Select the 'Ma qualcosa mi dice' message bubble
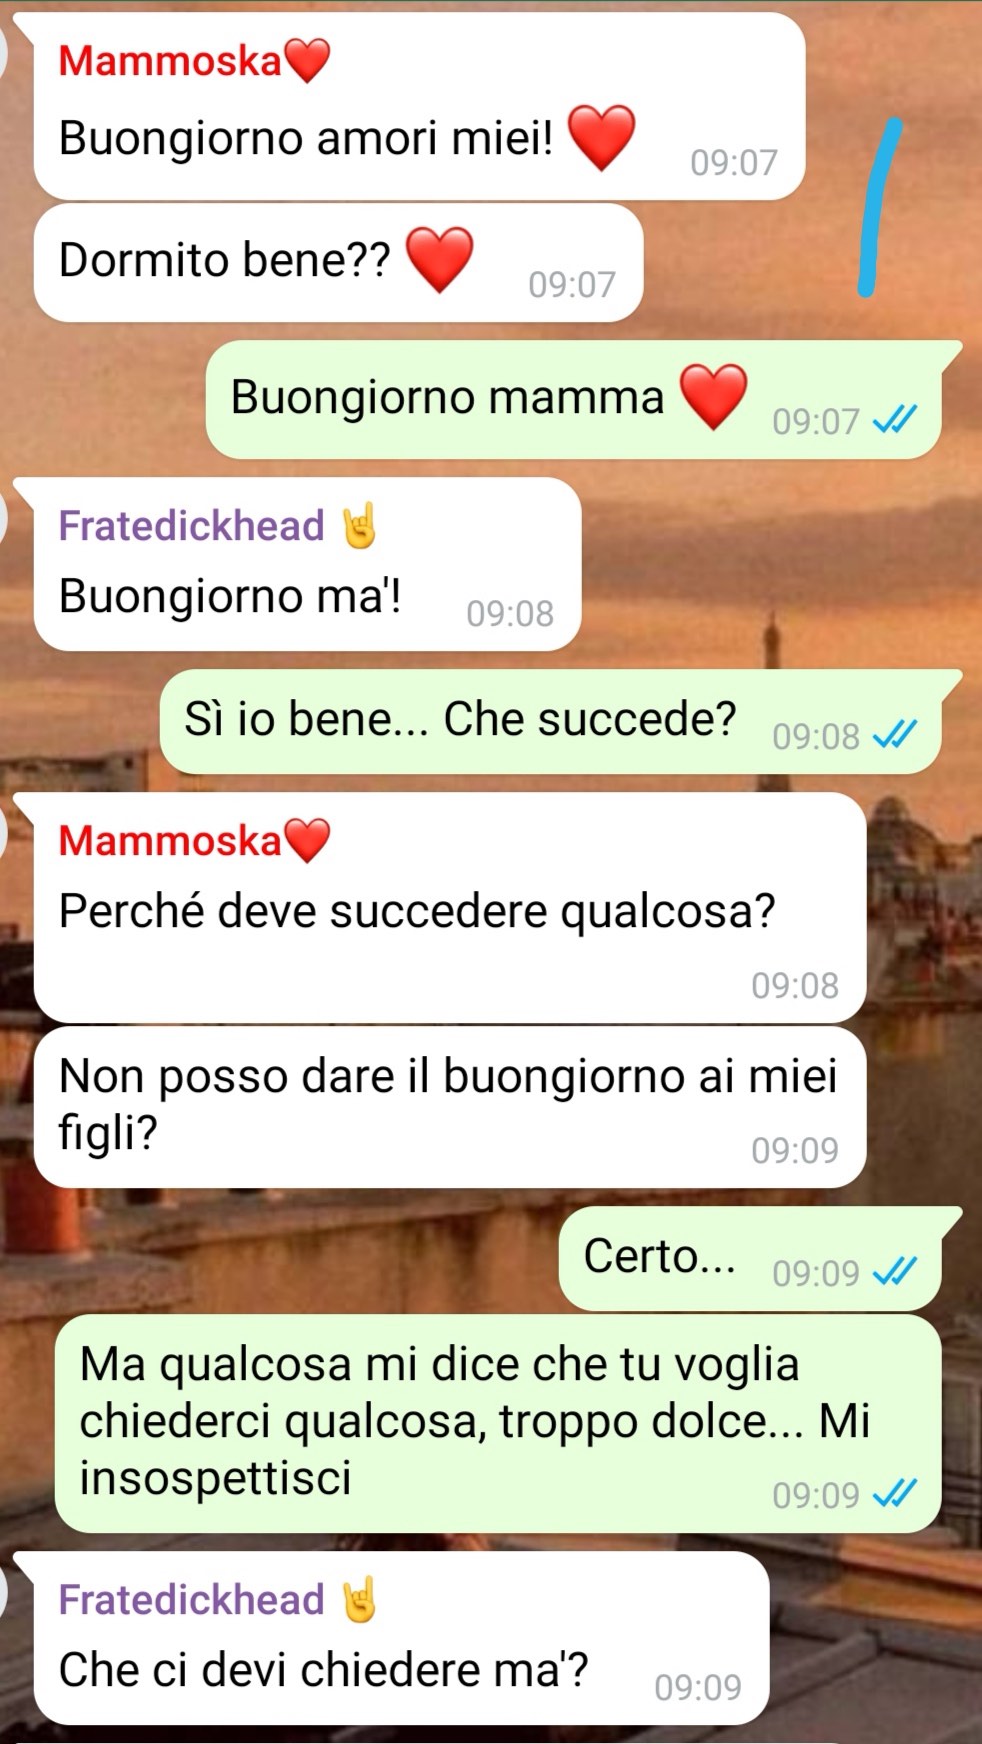This screenshot has width=982, height=1744. coord(498,1423)
